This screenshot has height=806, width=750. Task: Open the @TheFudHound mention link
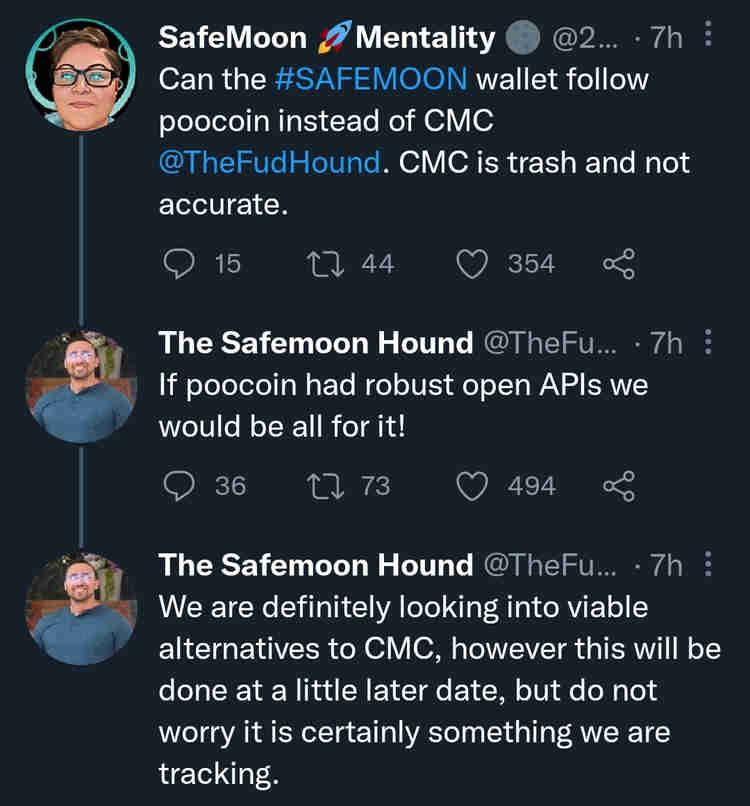[x=270, y=162]
